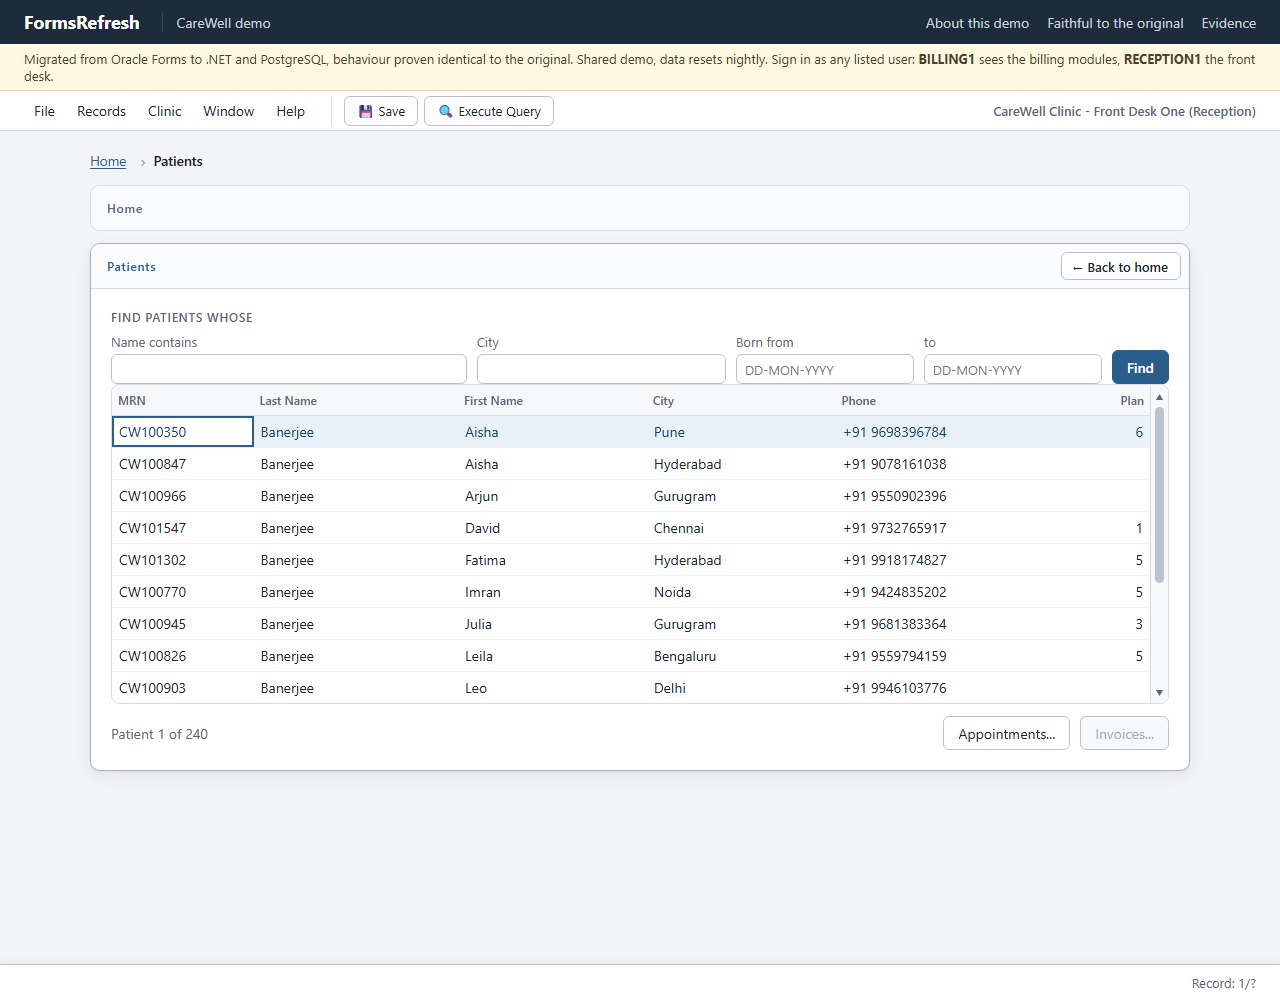Click the patient list scroll down arrow

click(1160, 693)
